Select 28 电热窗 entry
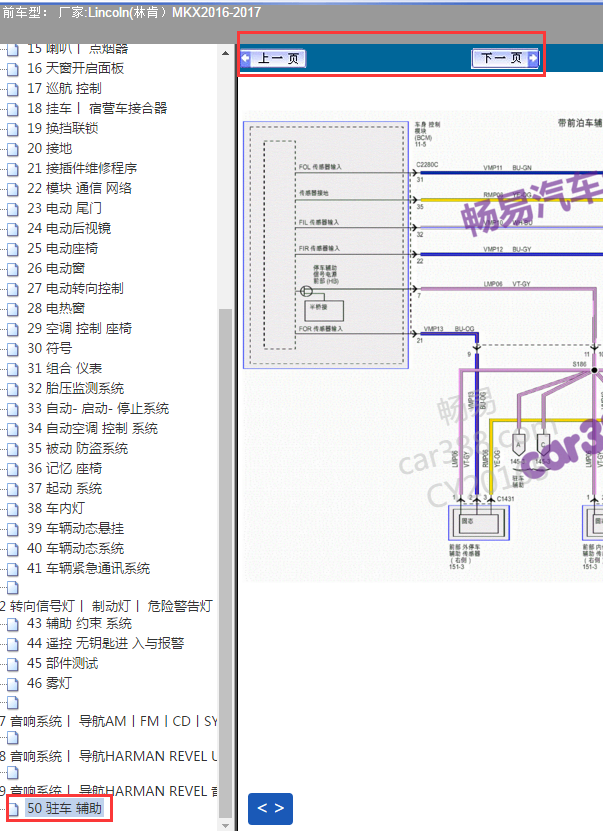Viewport: 603px width, 831px height. click(x=56, y=308)
